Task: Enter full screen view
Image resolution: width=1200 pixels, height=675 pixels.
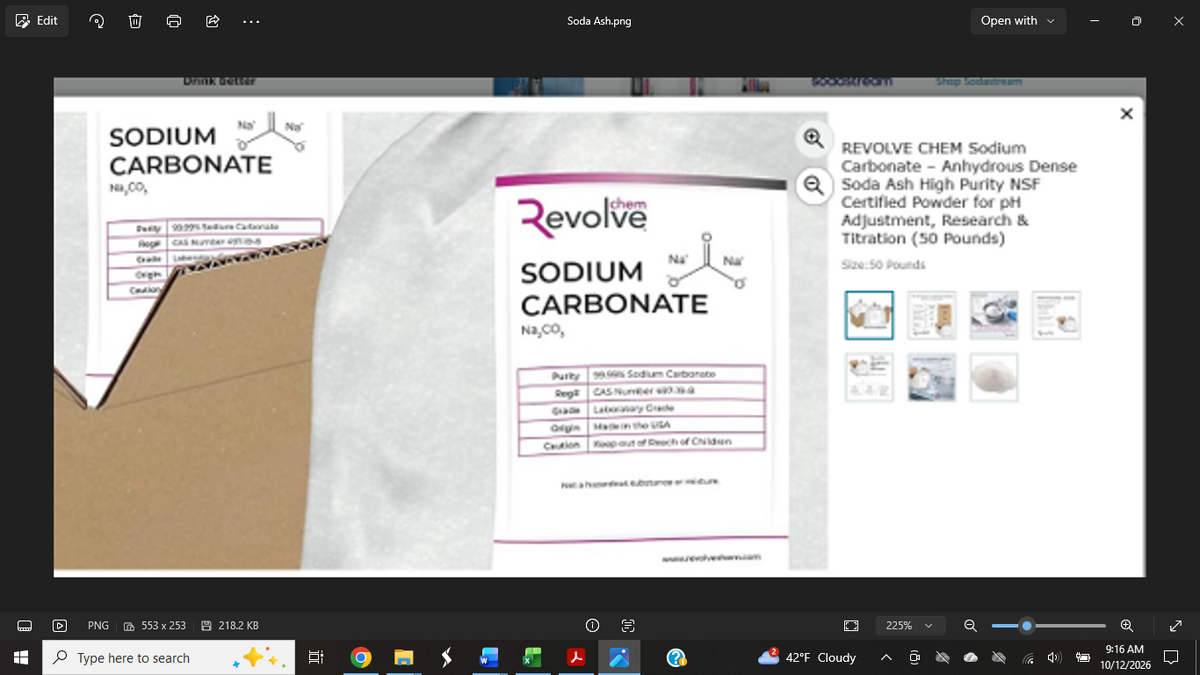Action: [x=1175, y=626]
